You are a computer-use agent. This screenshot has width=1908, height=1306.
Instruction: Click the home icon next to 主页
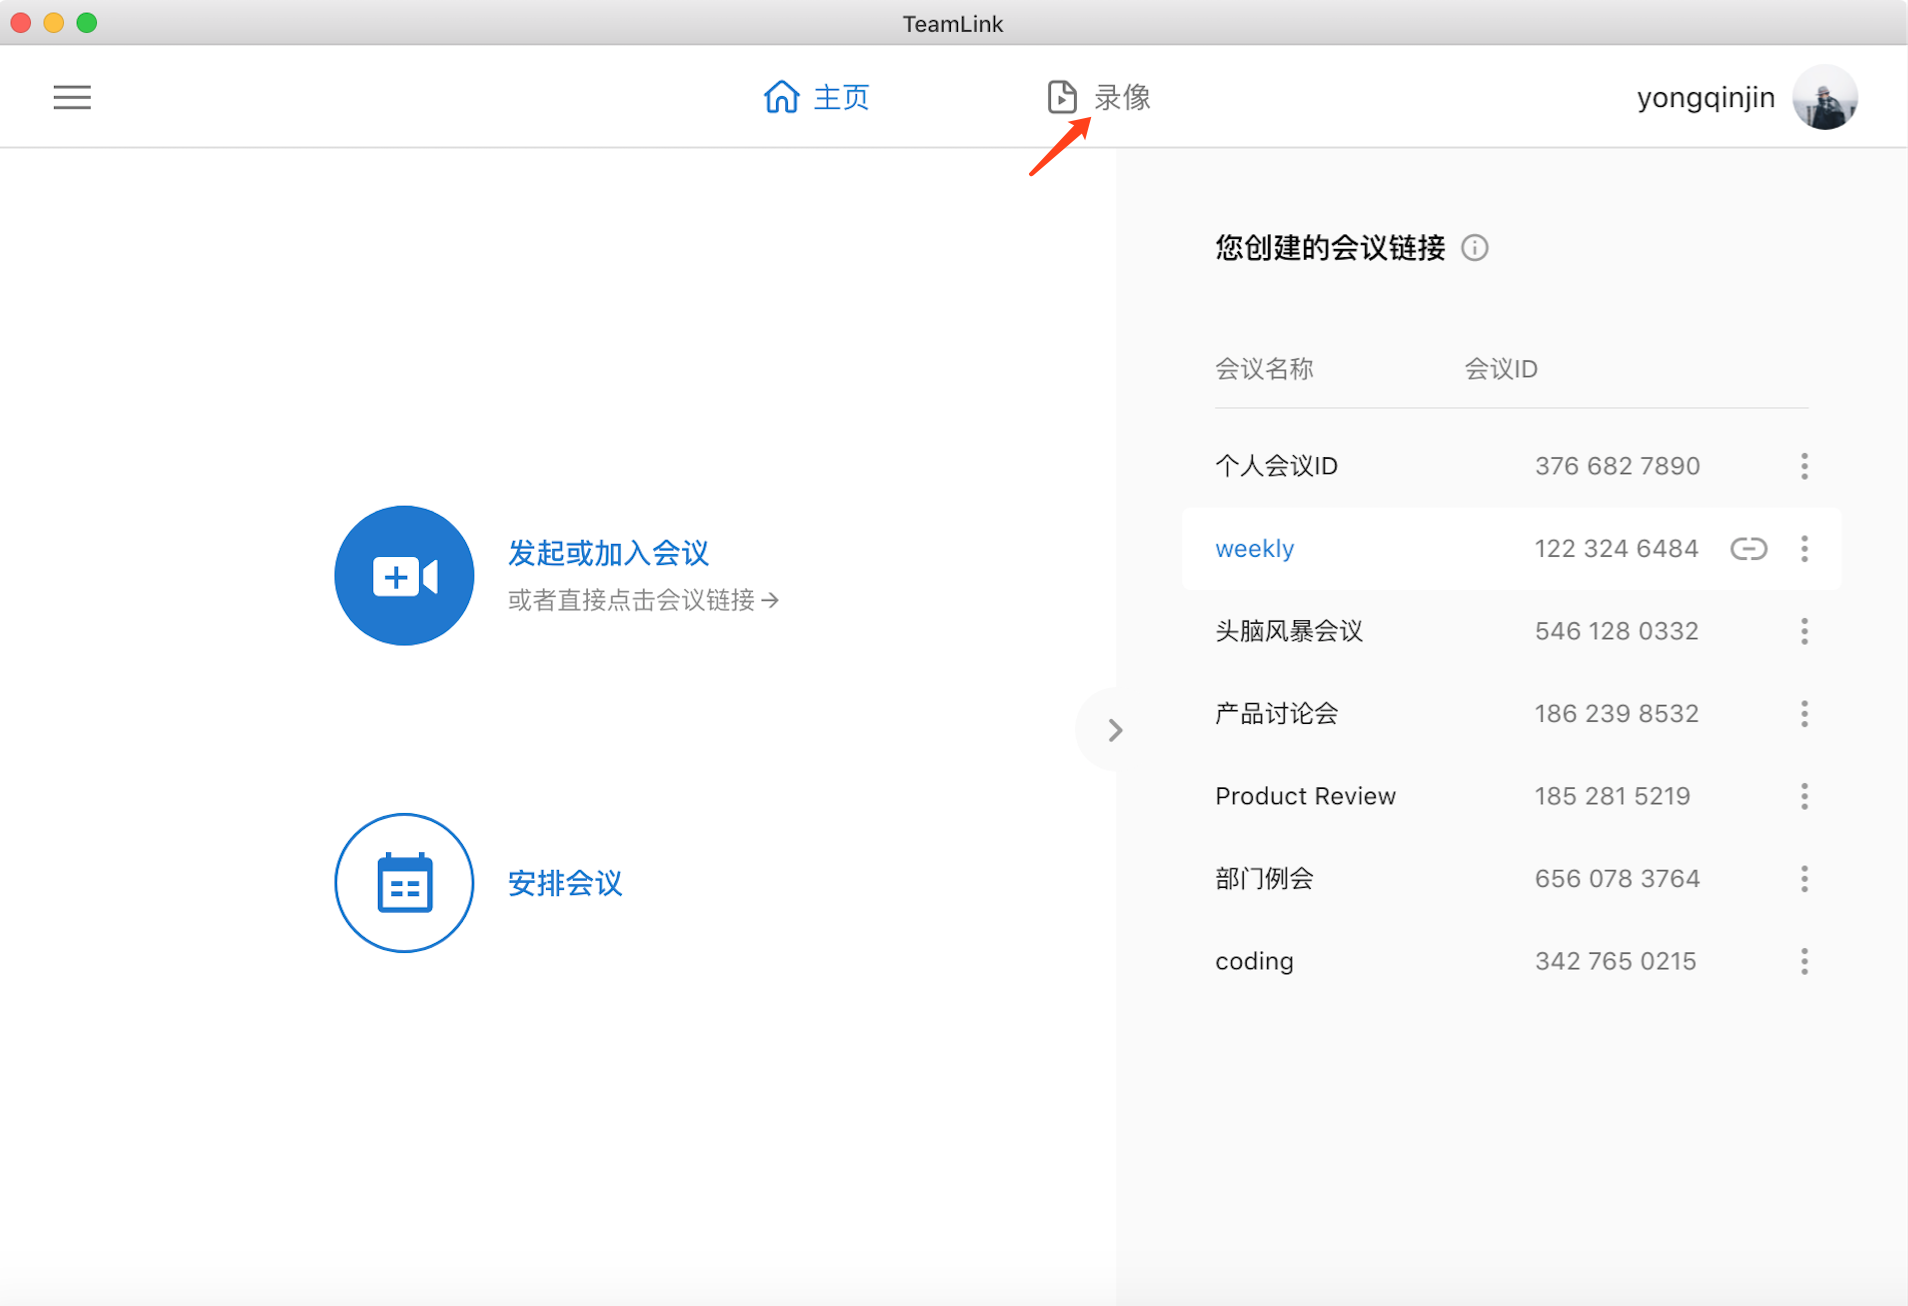coord(783,96)
